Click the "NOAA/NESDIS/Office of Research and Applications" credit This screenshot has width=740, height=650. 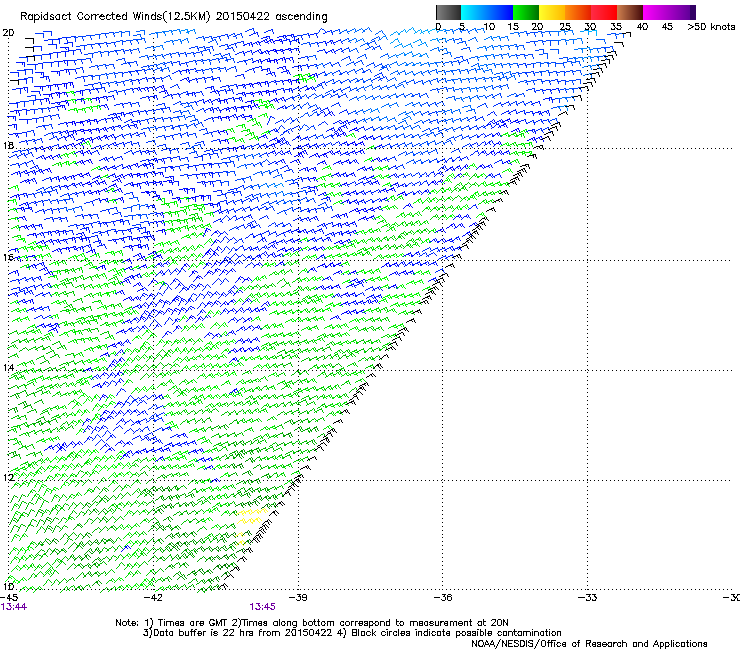(x=589, y=644)
